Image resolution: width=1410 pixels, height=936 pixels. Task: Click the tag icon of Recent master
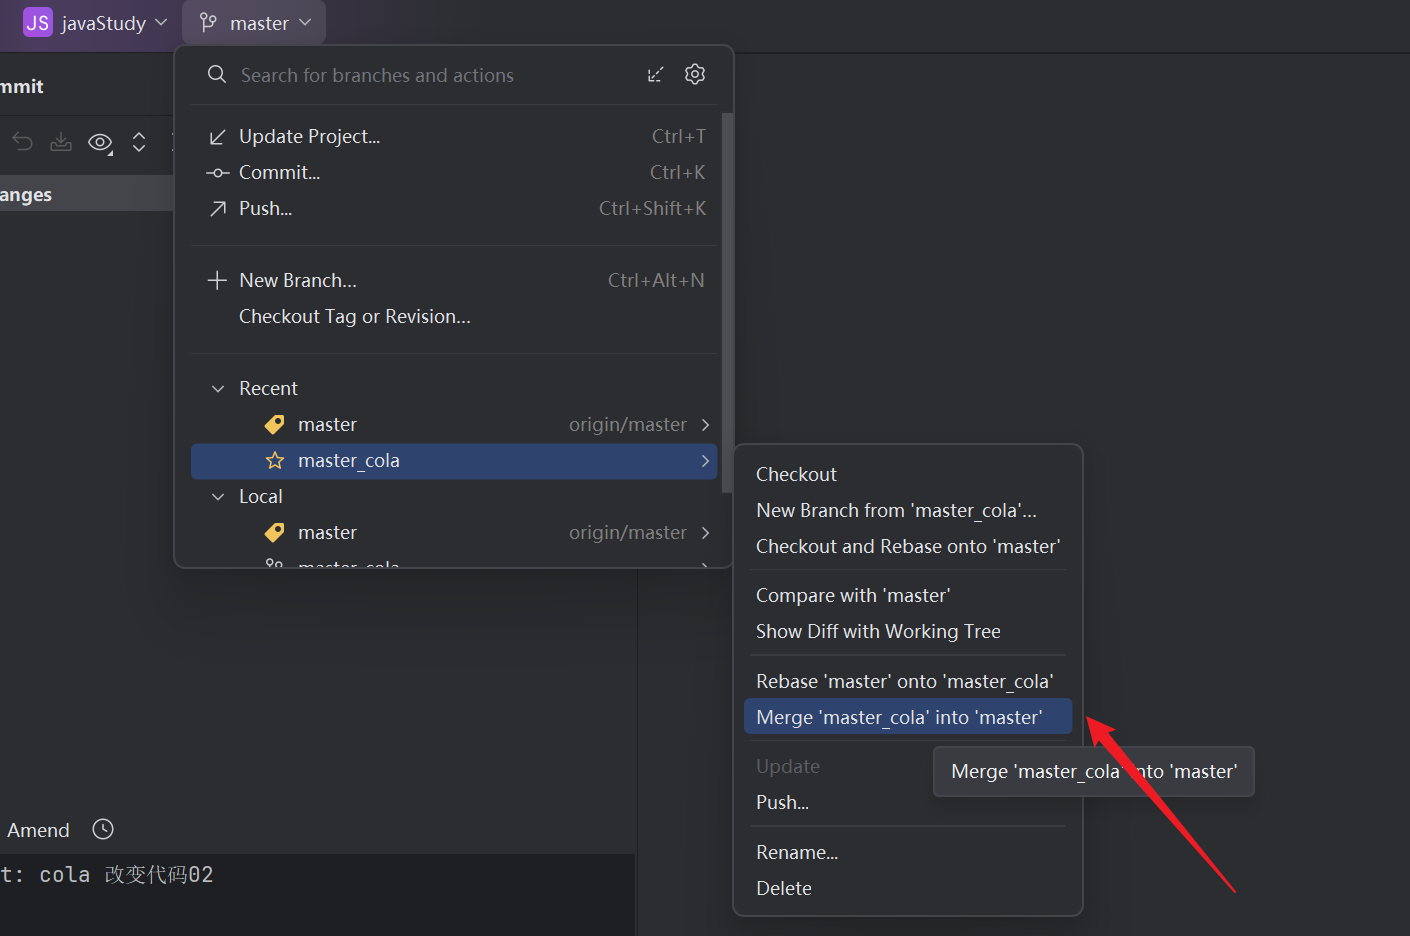[274, 425]
